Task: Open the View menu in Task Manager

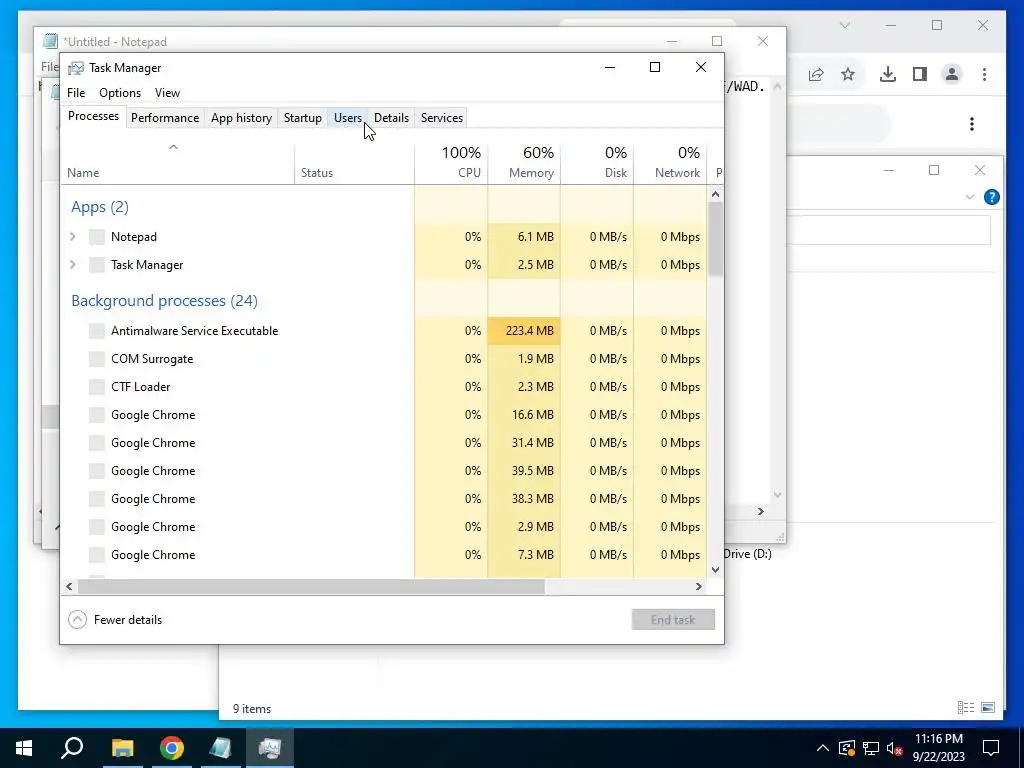Action: click(x=167, y=93)
